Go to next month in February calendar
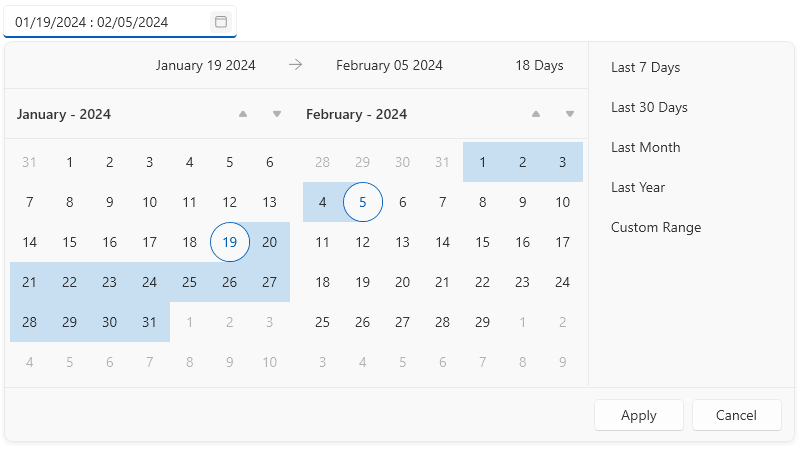Image resolution: width=804 pixels, height=450 pixels. click(x=570, y=114)
